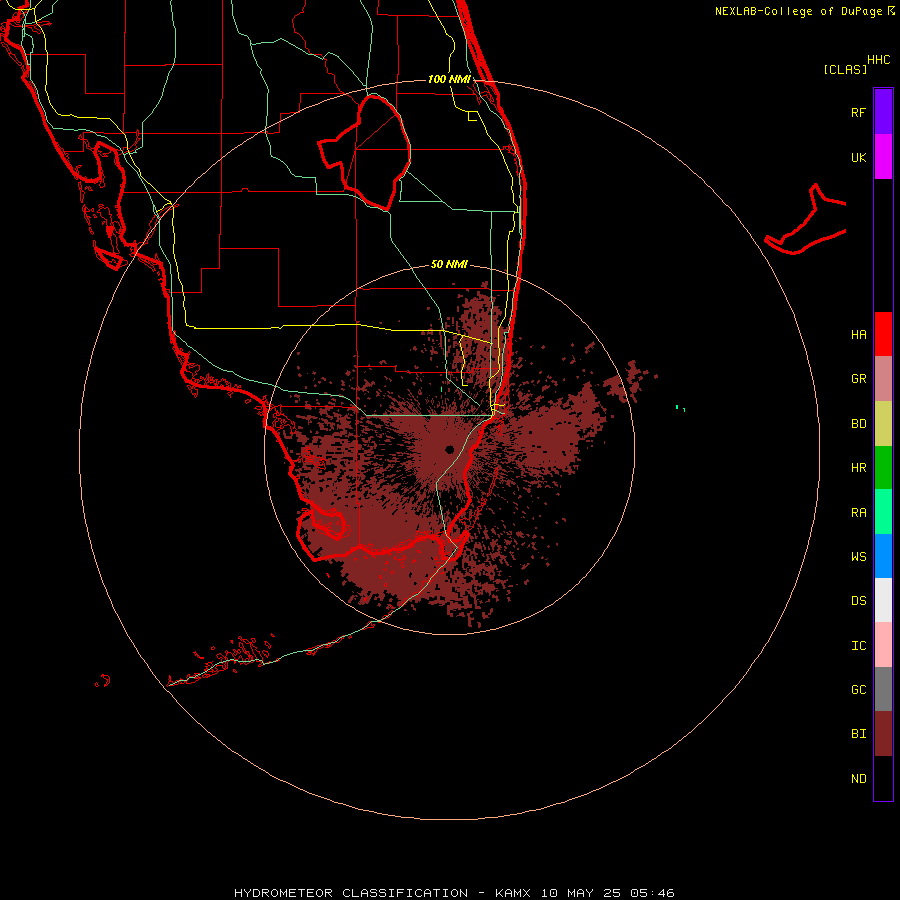
Task: Click the BI brown legend swatch
Action: [x=883, y=734]
